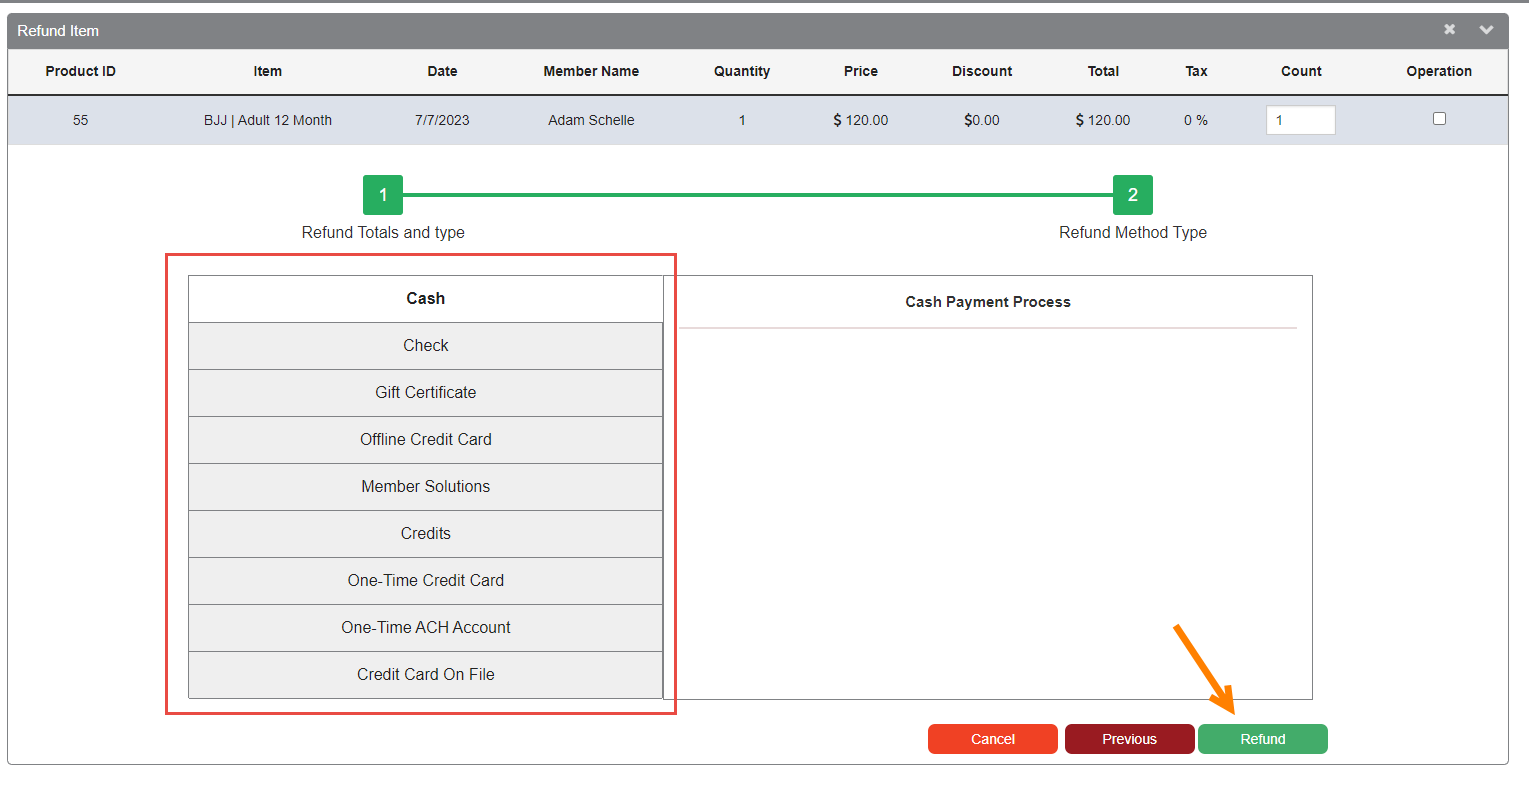Screen dimensions: 1529x787
Task: Collapse the Refund Item panel chevron
Action: (1486, 30)
